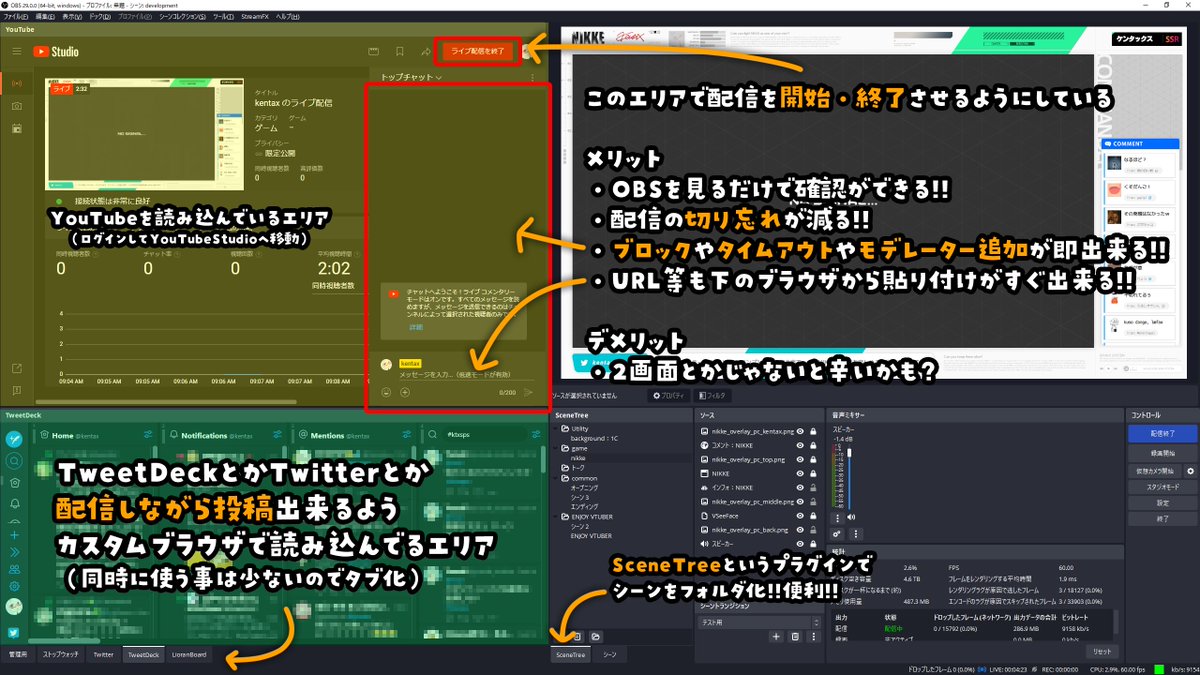The image size is (1200, 675).
Task: Click 録画開始 button in controls
Action: click(x=1162, y=452)
